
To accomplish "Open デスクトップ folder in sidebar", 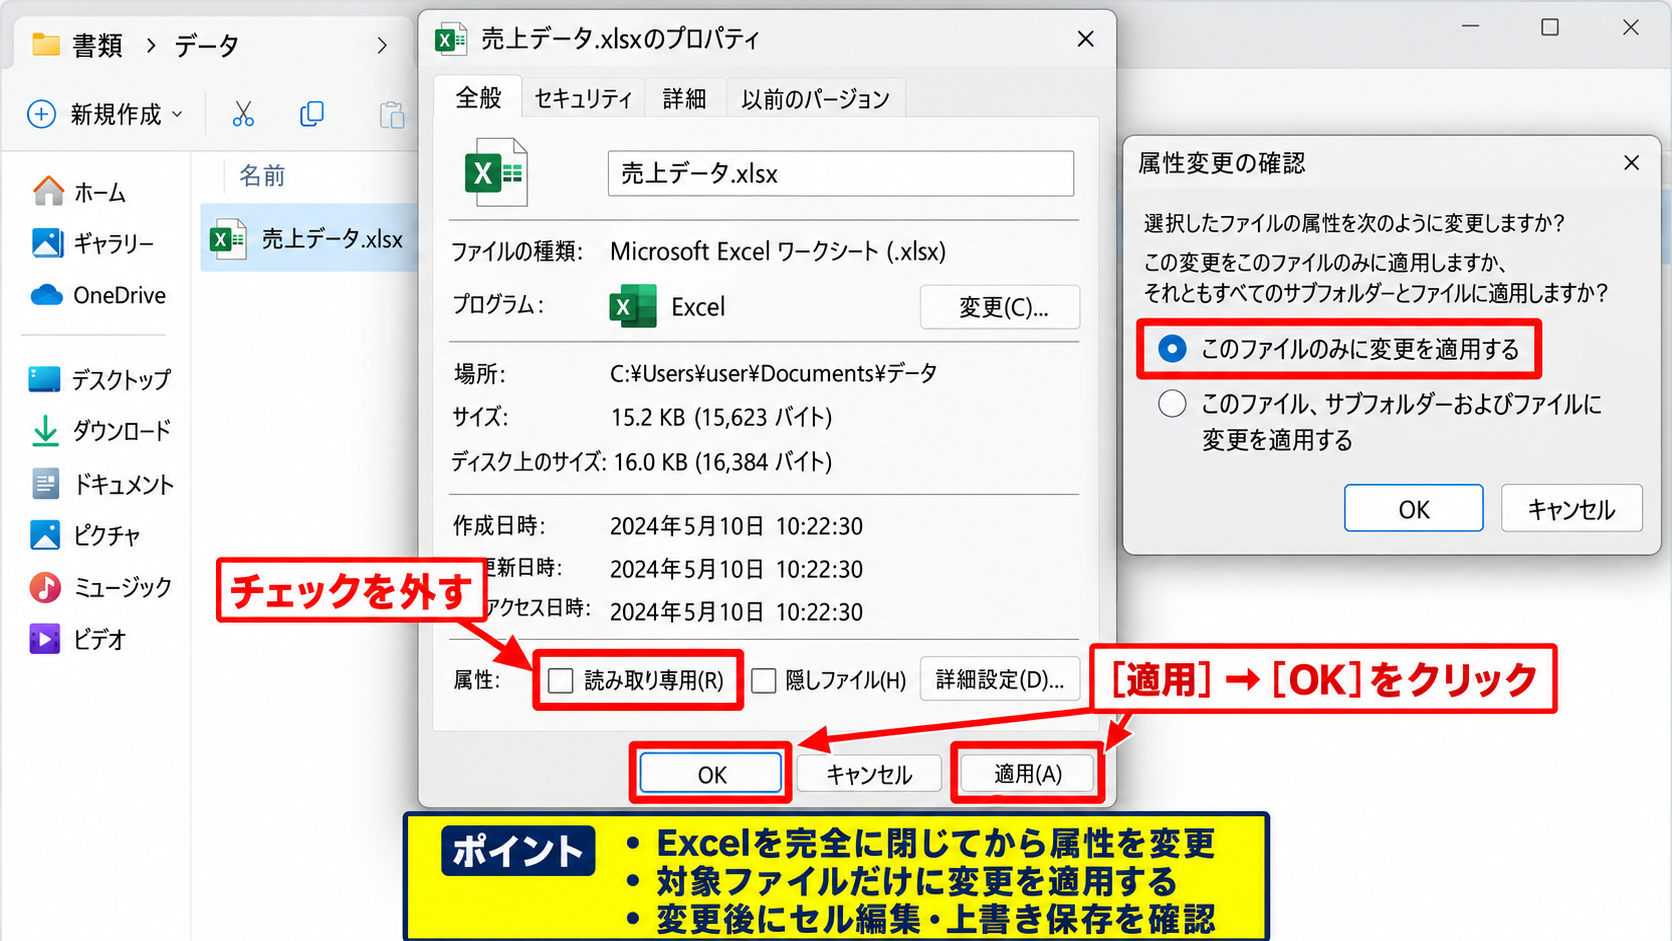I will 100,380.
